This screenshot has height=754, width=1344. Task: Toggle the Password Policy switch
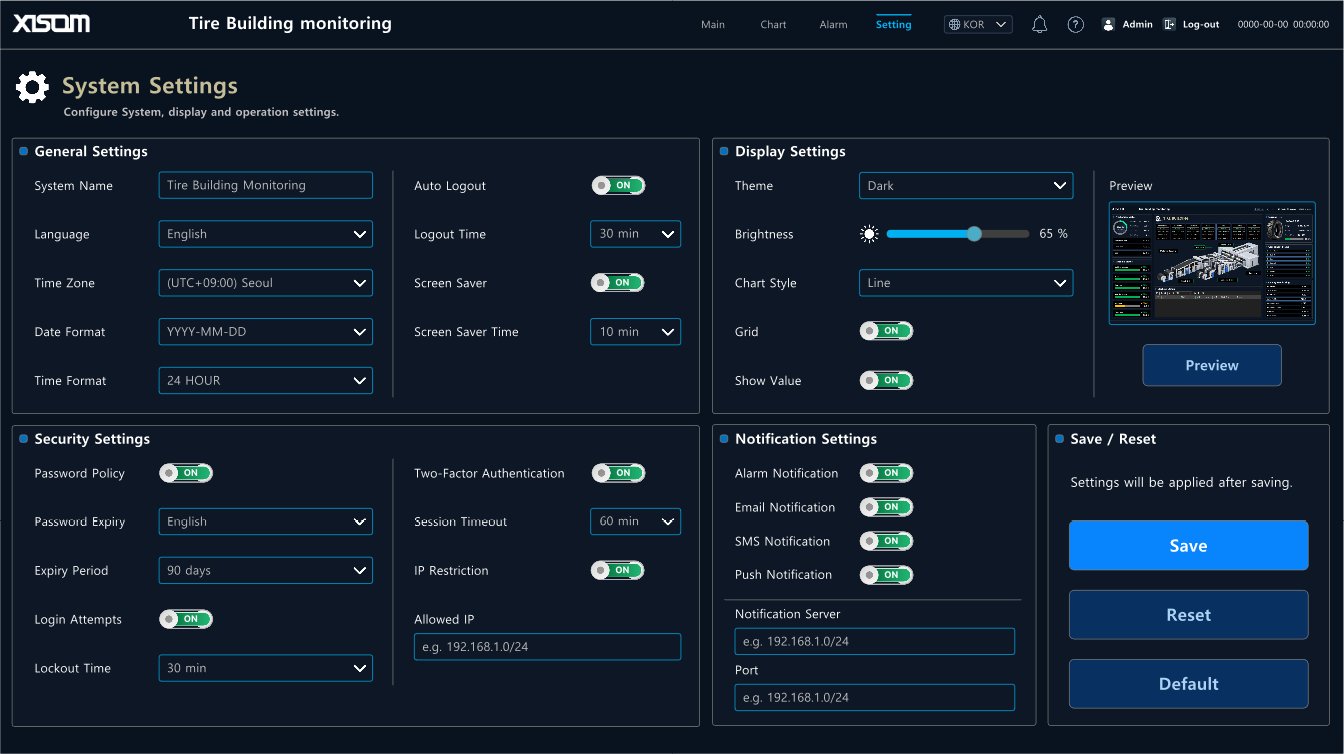186,473
